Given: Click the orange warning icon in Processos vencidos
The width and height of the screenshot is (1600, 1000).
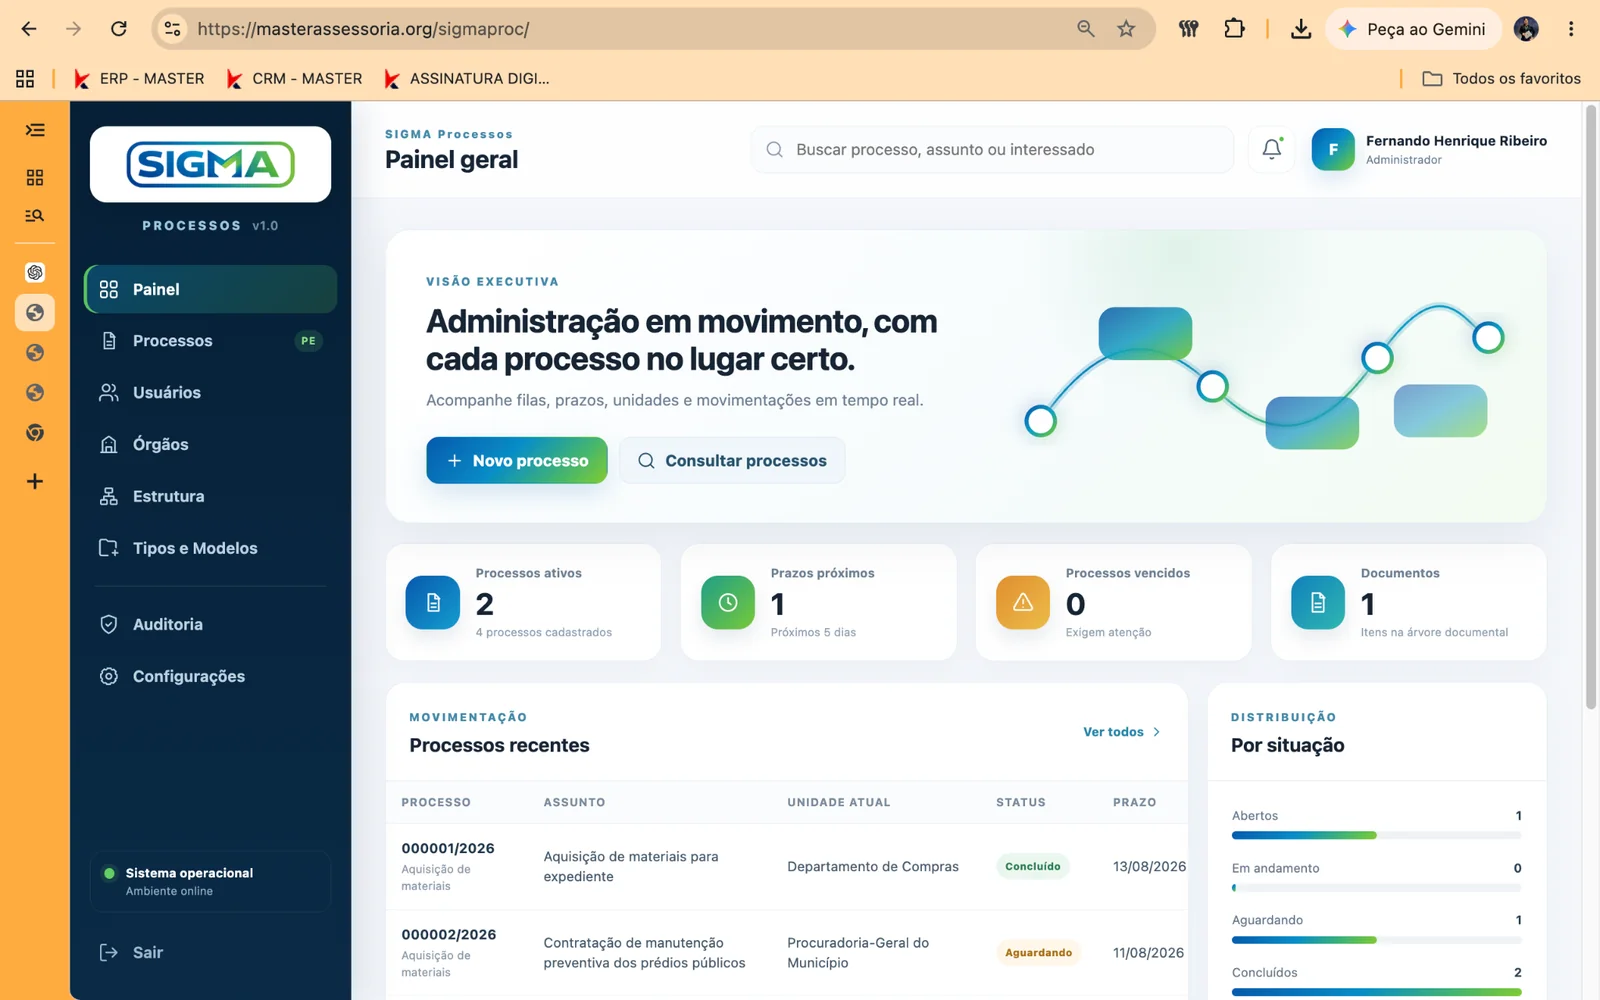Looking at the screenshot, I should (x=1023, y=602).
